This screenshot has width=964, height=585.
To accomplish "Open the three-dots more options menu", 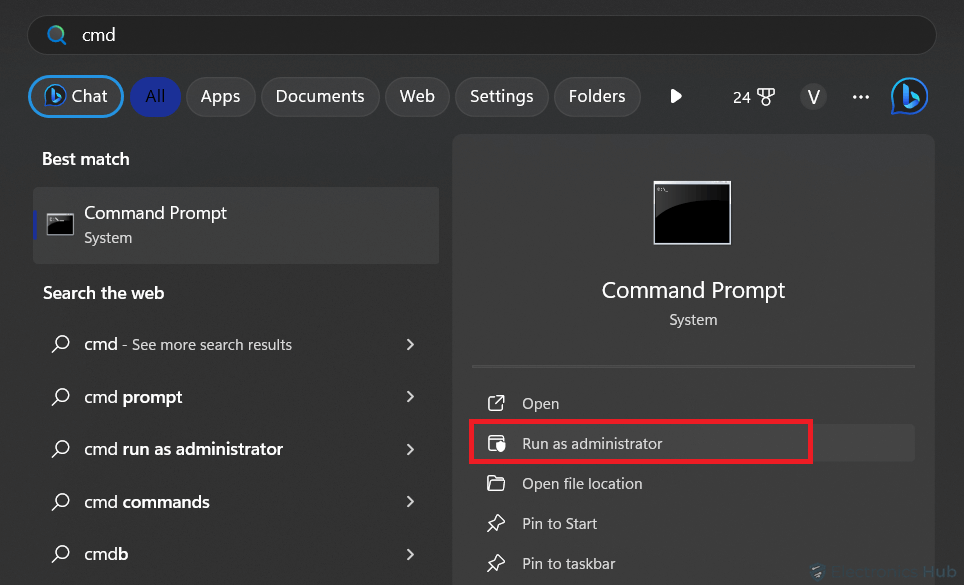I will pyautogui.click(x=861, y=97).
